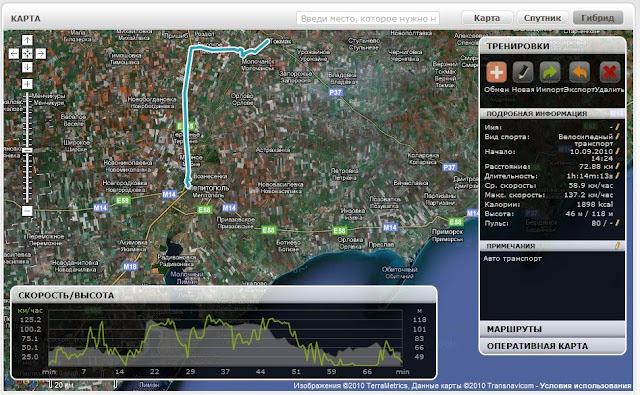
Task: Click the pencil Новая workout icon
Action: click(523, 72)
